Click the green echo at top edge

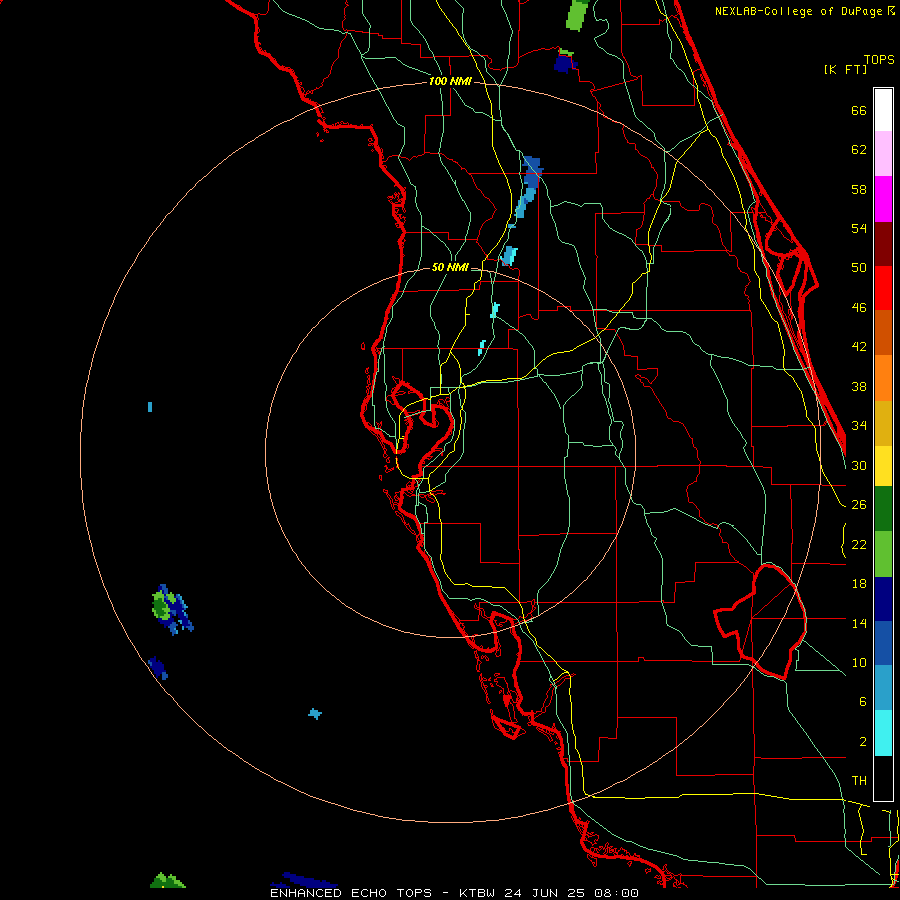pos(577,14)
